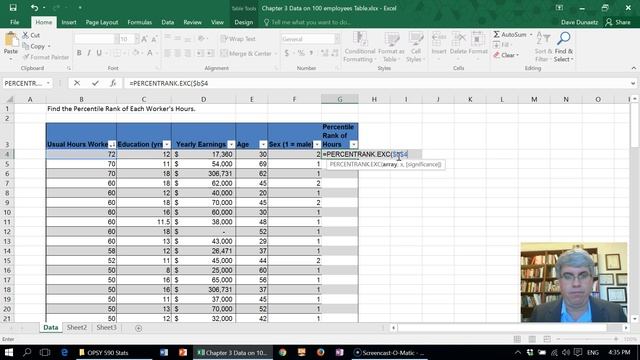The width and height of the screenshot is (640, 360).
Task: Open the Microsoft Edge taskbar icon
Action: pyautogui.click(x=64, y=352)
